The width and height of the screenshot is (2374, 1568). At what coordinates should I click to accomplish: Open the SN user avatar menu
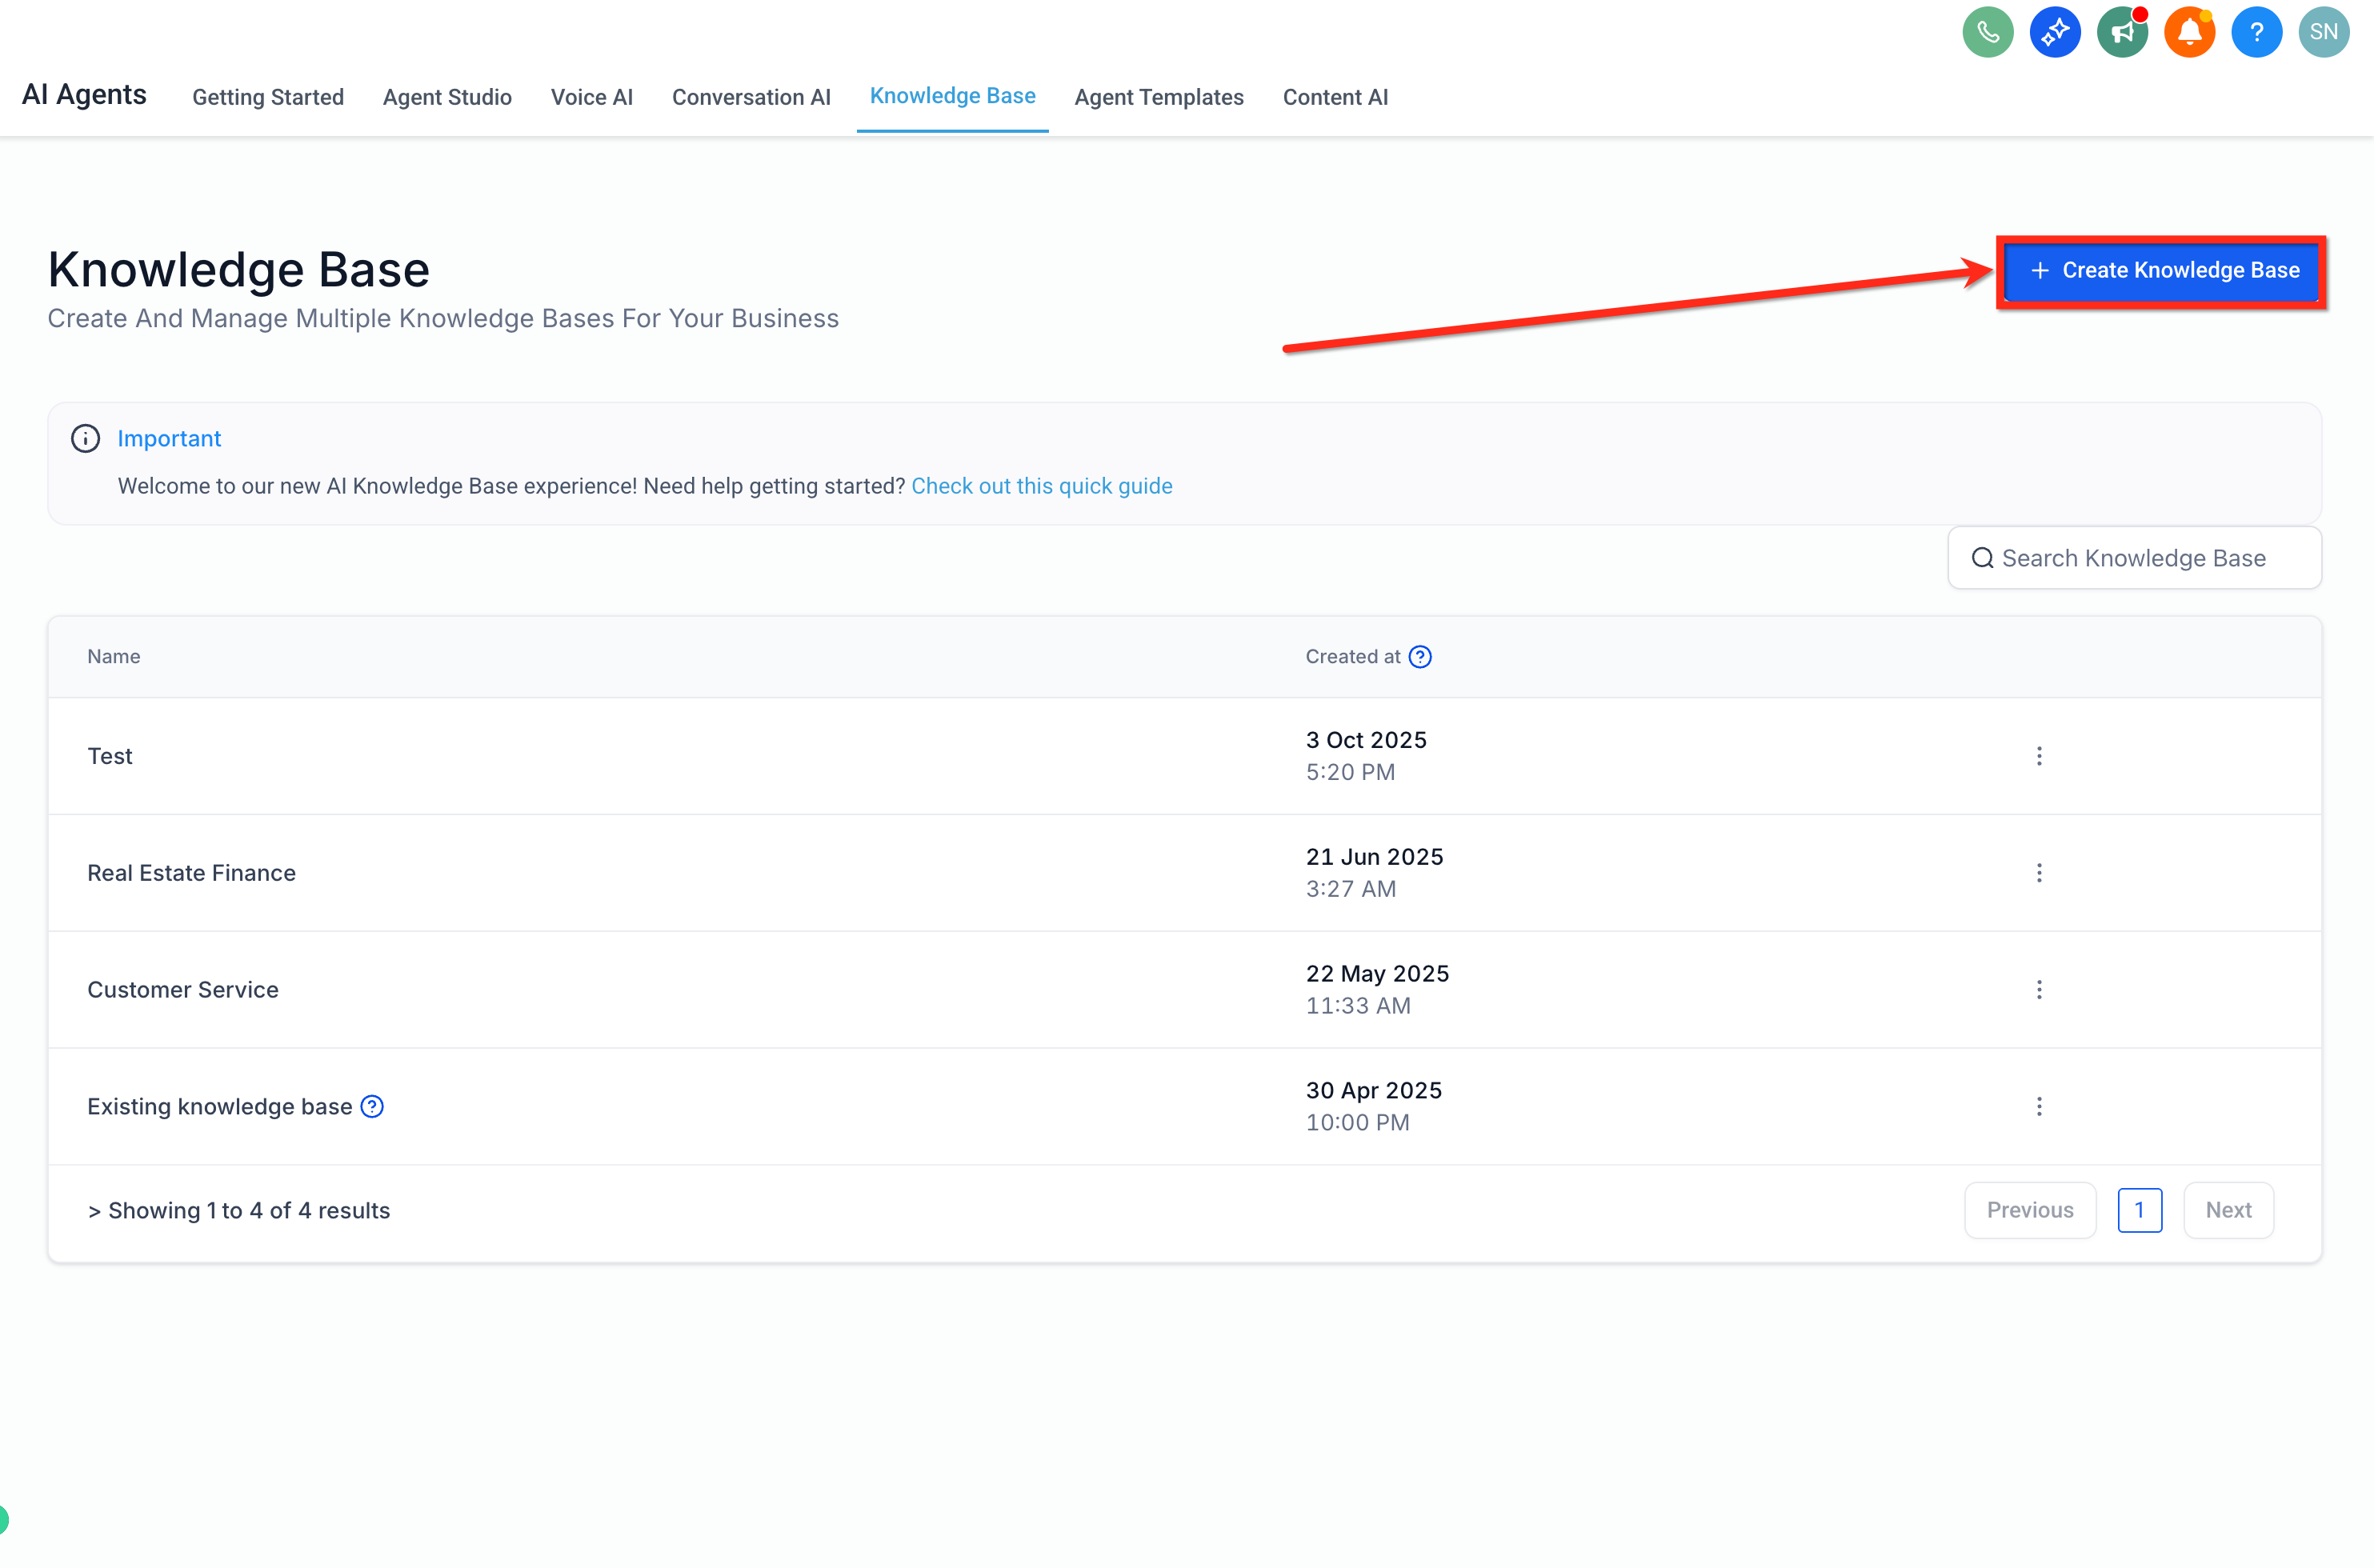(x=2323, y=32)
